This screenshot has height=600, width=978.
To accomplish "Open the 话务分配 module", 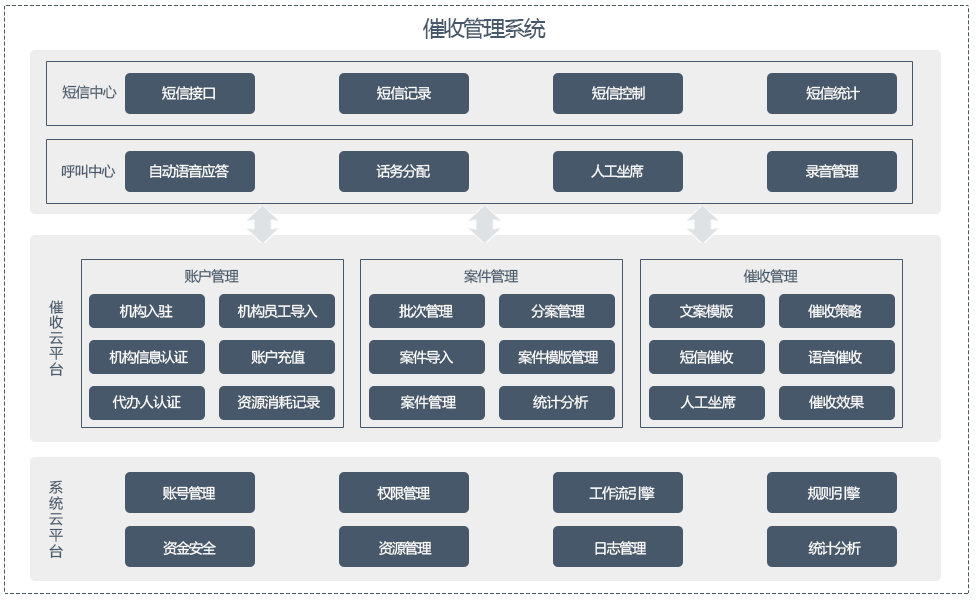I will (404, 171).
